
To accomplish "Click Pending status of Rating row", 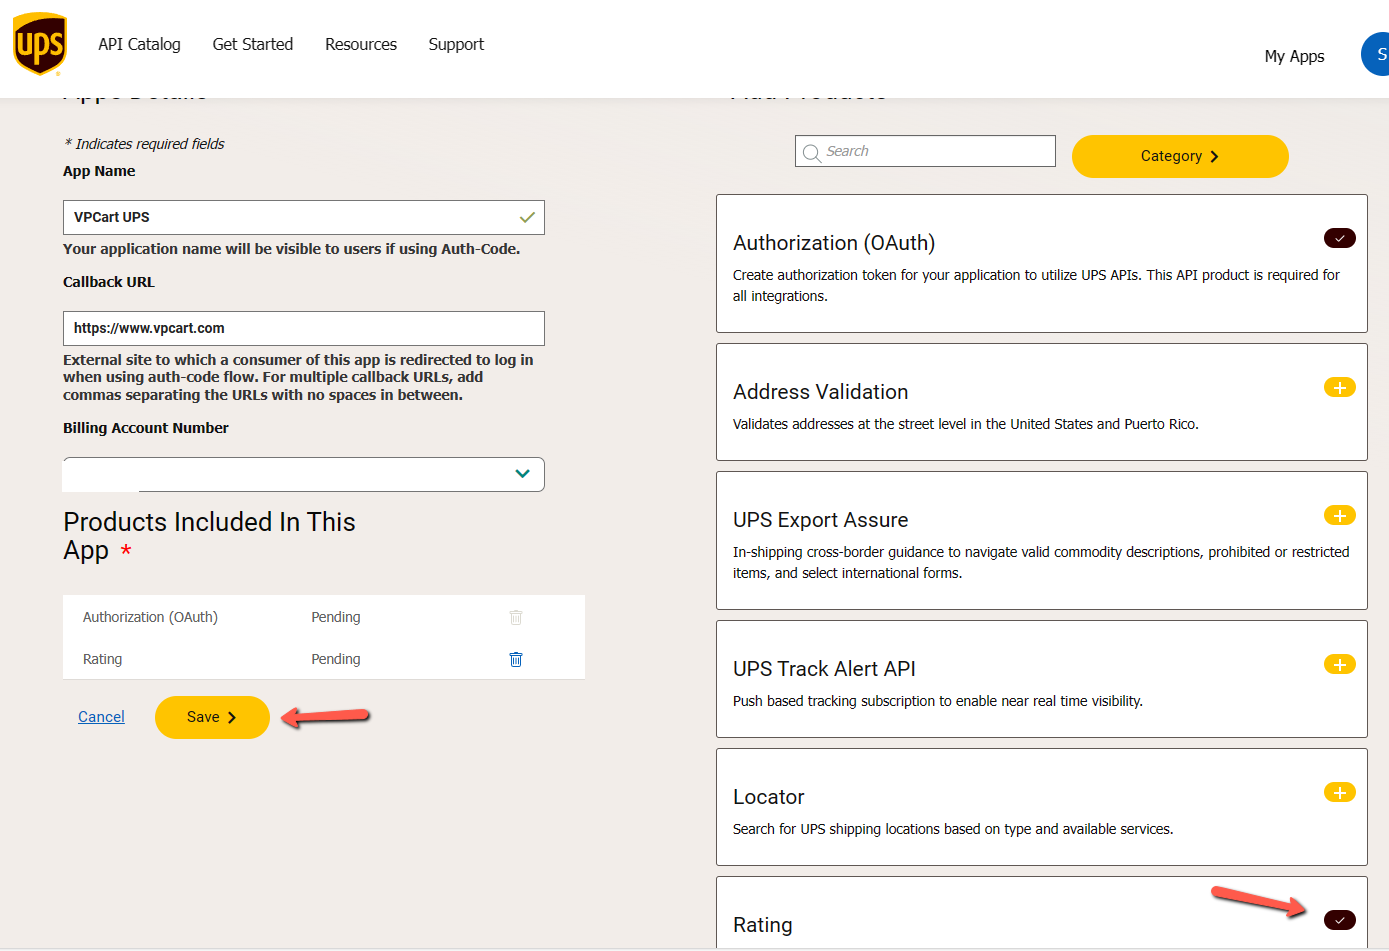I will (x=336, y=659).
